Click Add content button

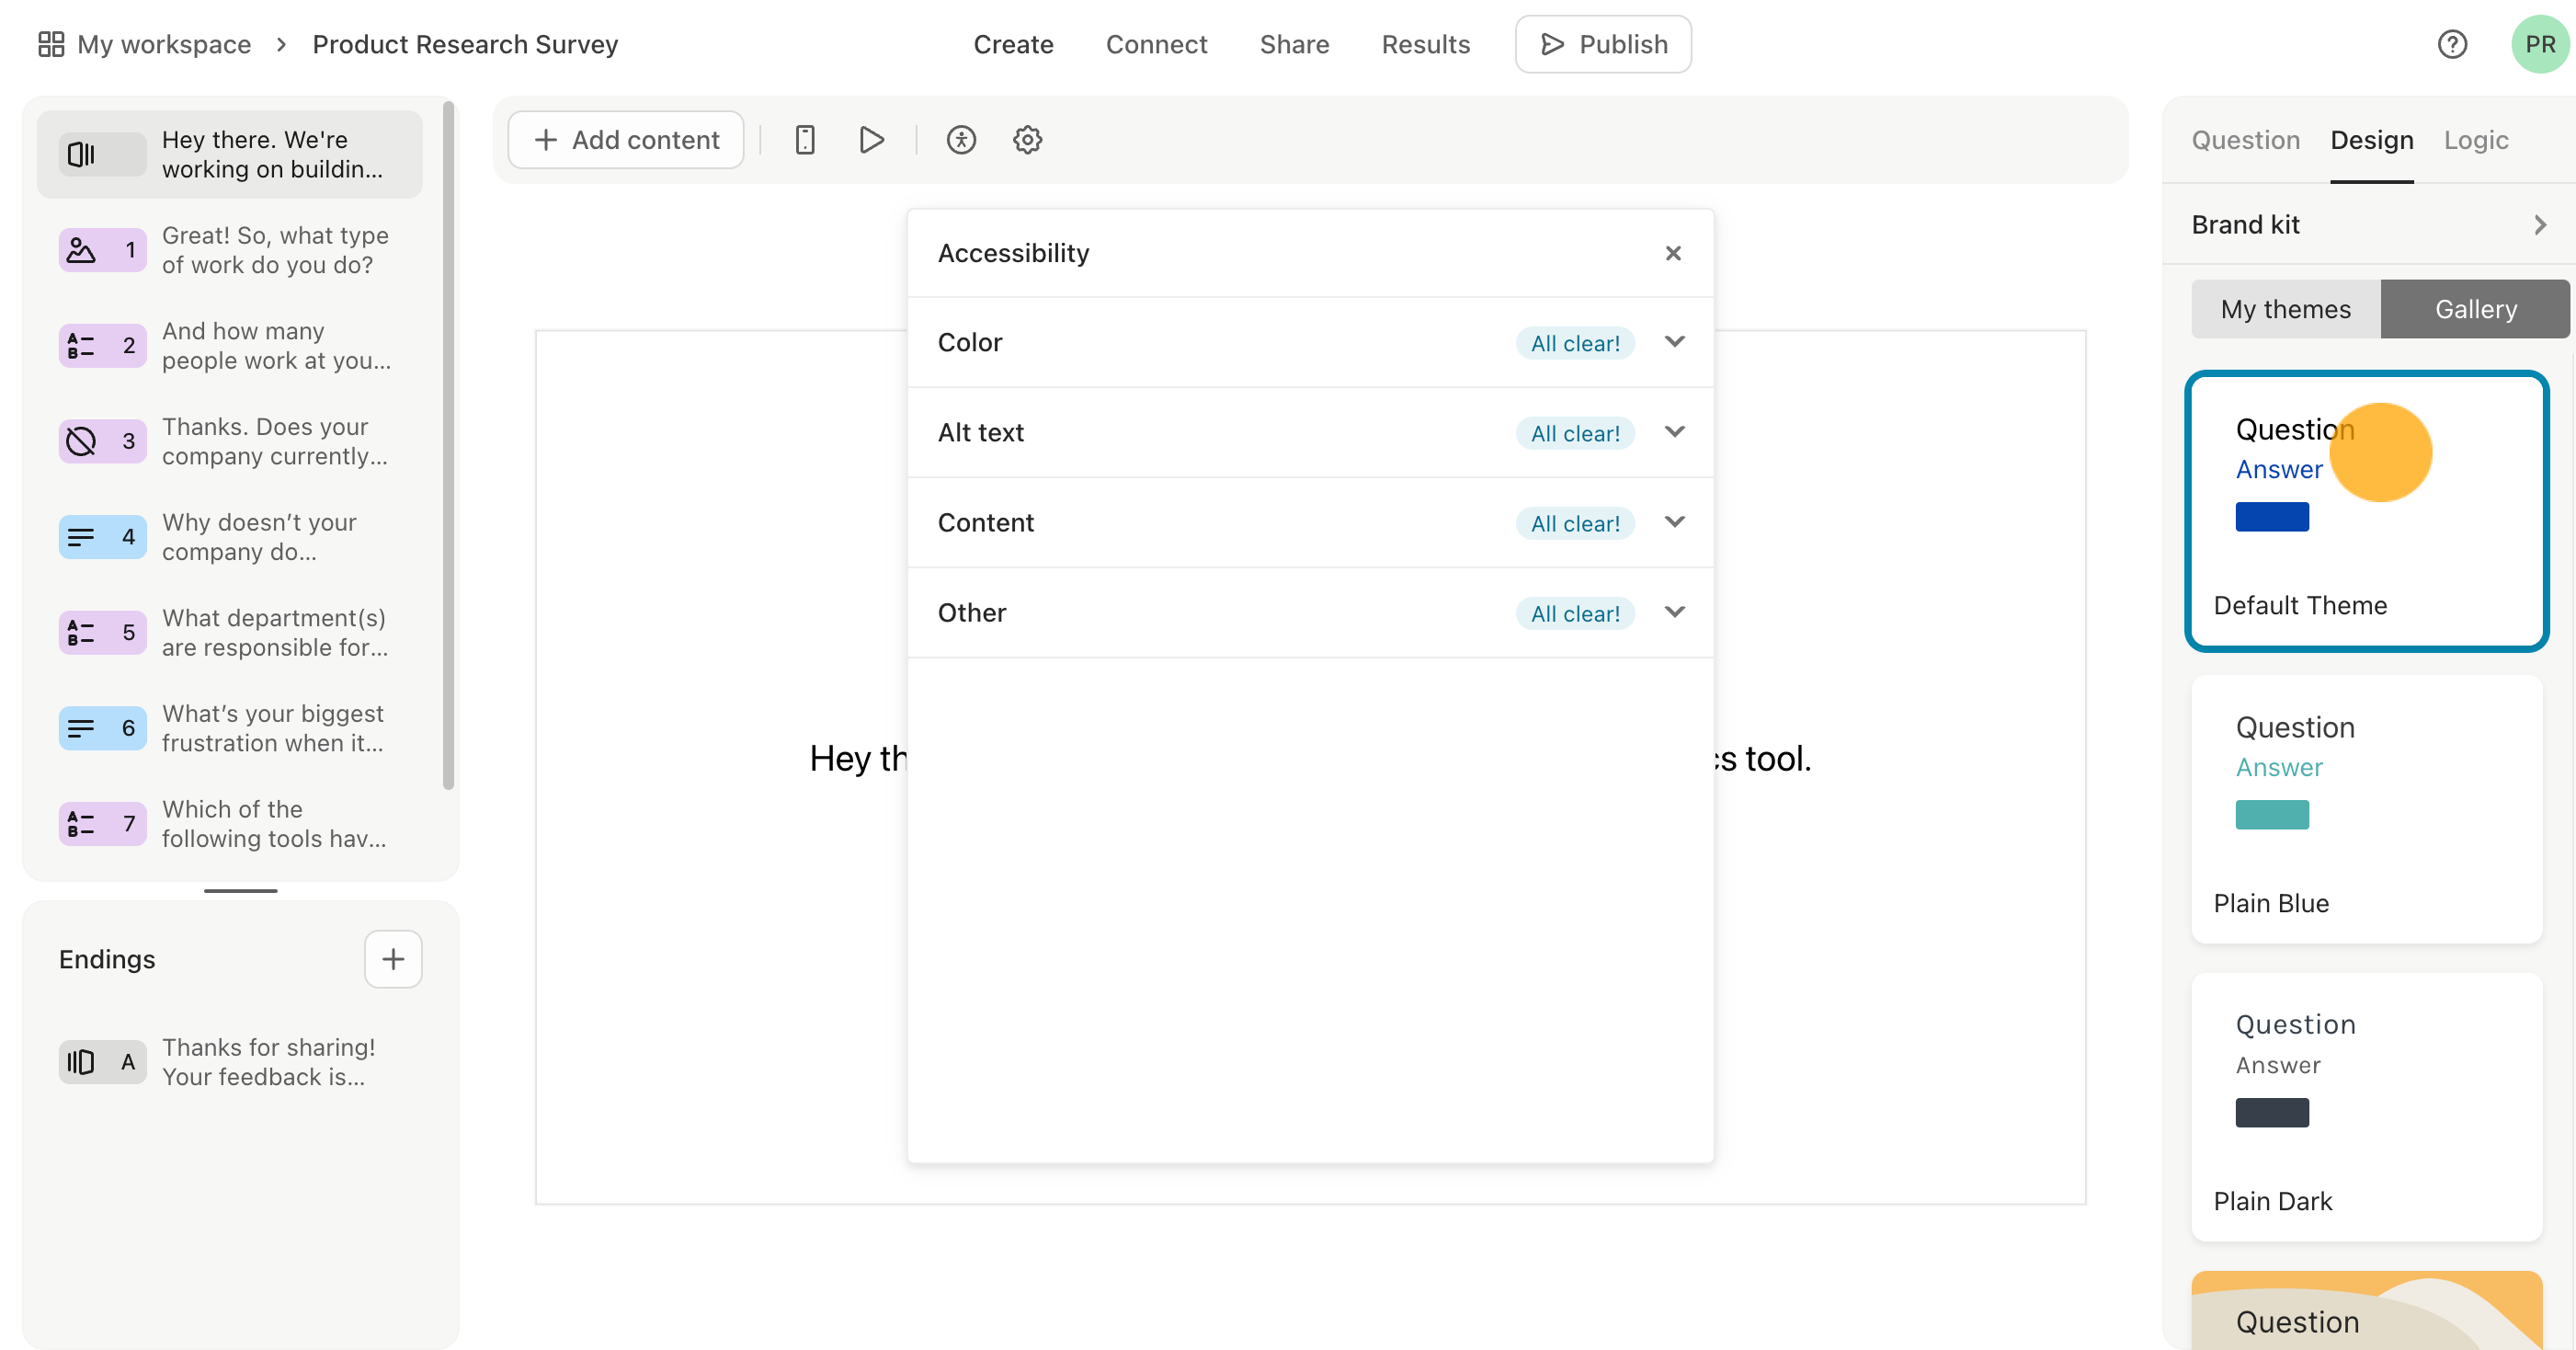tap(626, 140)
